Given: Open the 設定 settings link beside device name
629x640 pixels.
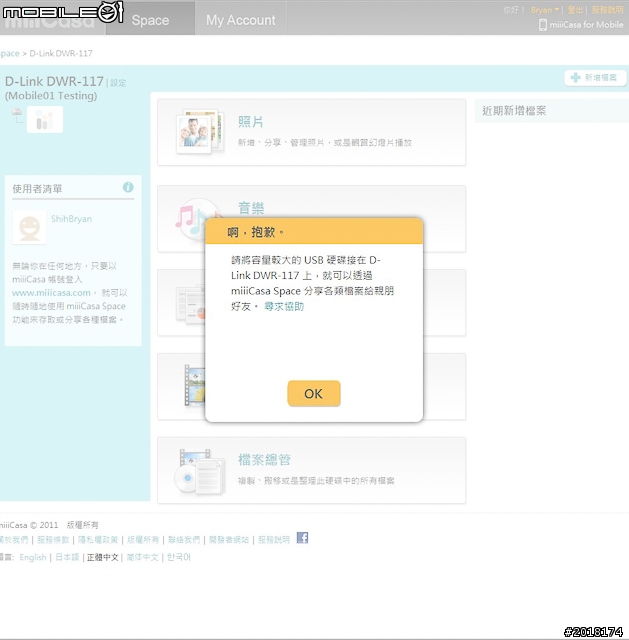Looking at the screenshot, I should tap(118, 83).
